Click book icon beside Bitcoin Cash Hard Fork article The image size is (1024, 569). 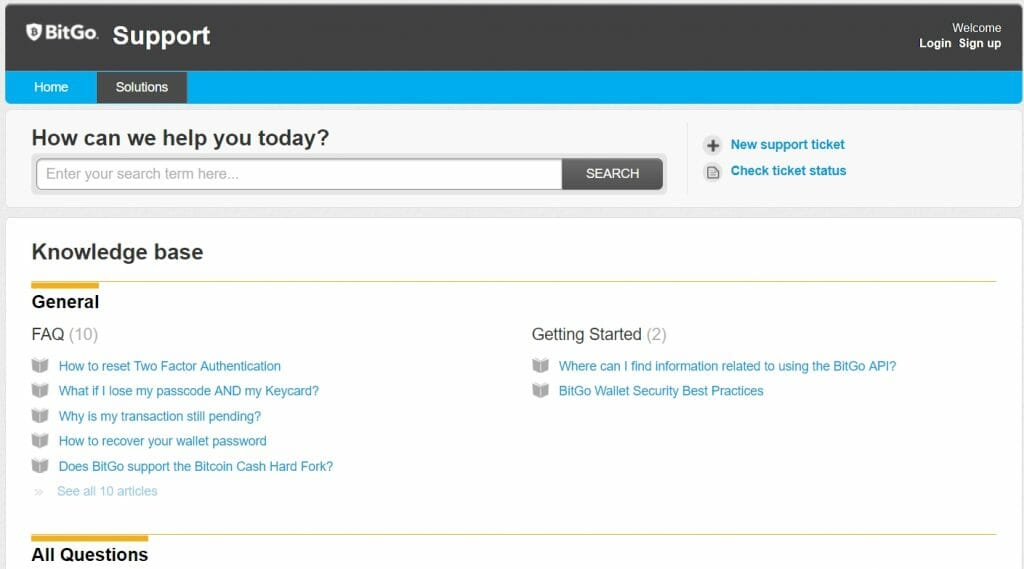coord(40,466)
